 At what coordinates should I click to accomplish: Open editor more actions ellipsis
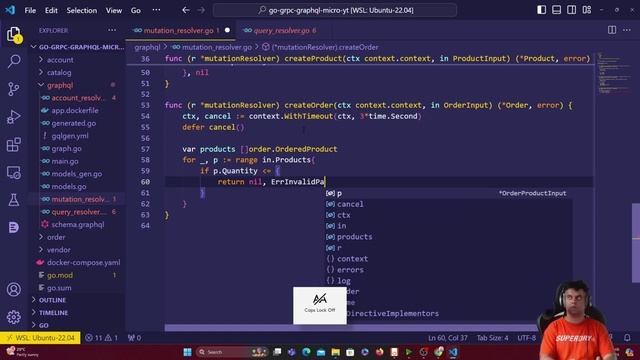(627, 30)
